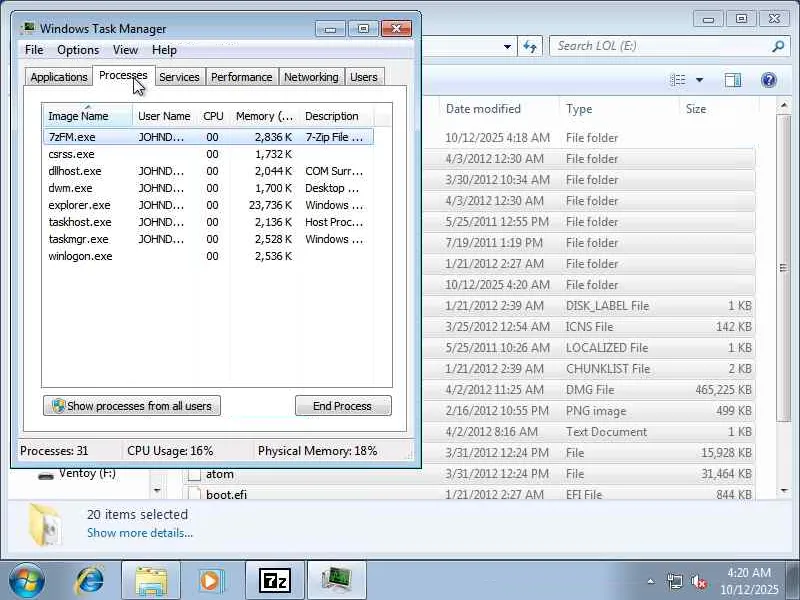Click the search magnifier icon in Explorer
The height and width of the screenshot is (600, 800).
point(778,46)
